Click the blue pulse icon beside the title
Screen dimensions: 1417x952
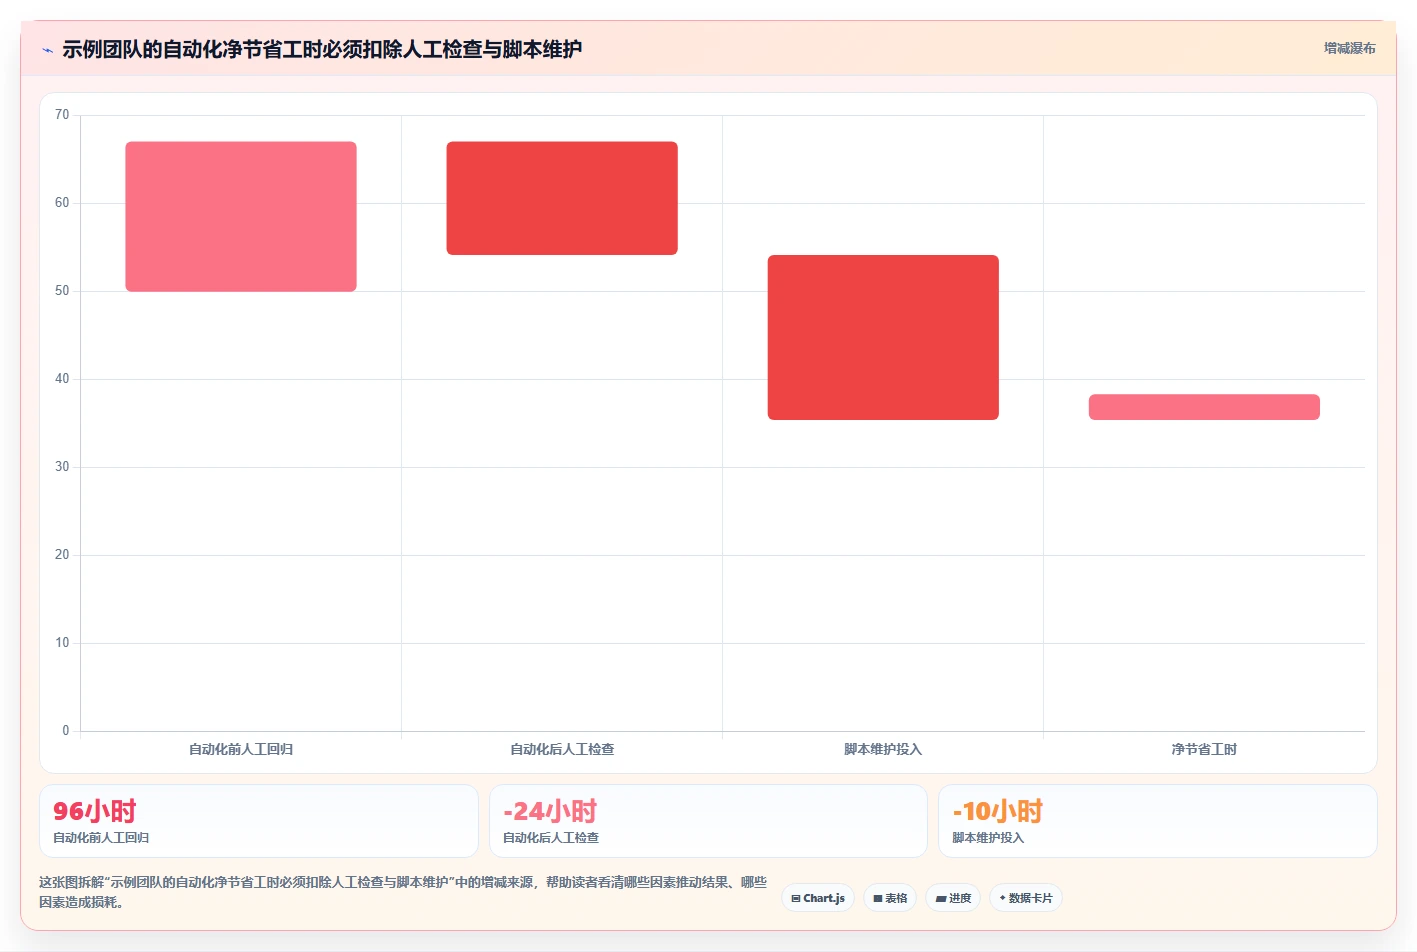click(x=47, y=50)
